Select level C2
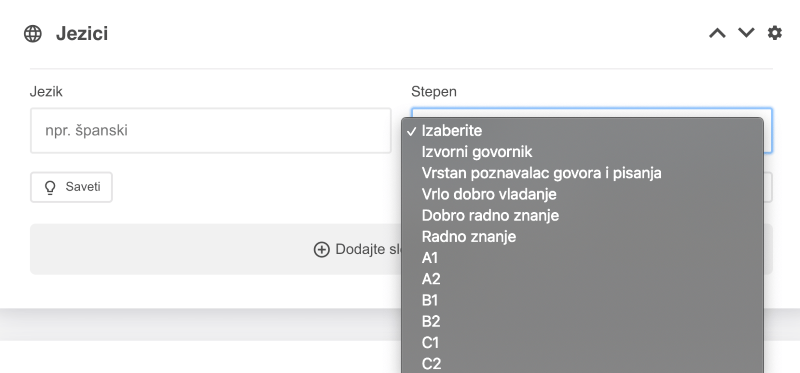 click(582, 364)
